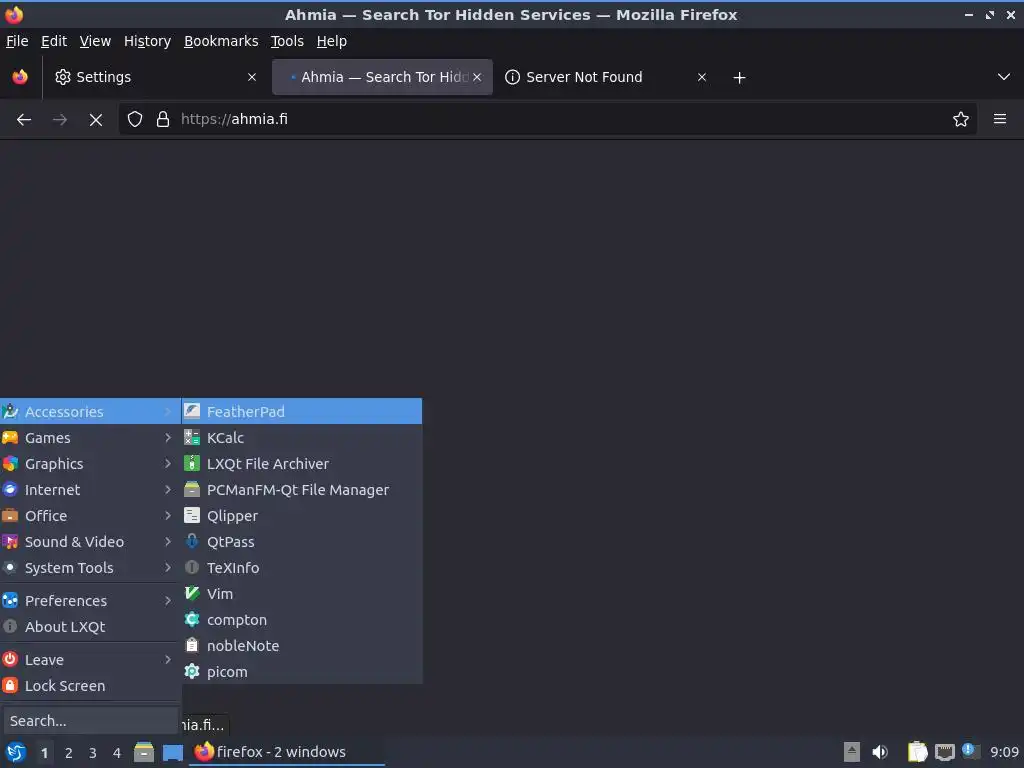Open a new tab with plus button
Image resolution: width=1024 pixels, height=768 pixels.
tap(739, 78)
